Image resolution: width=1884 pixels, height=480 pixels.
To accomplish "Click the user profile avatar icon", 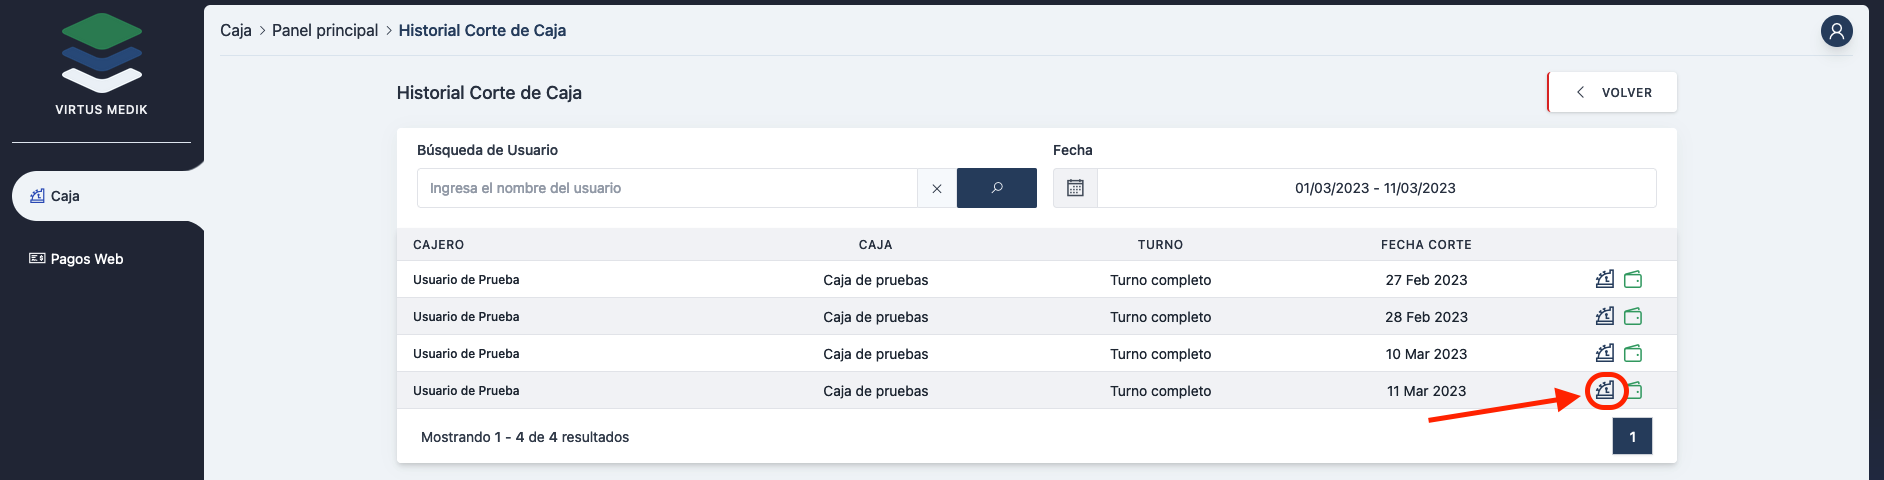I will (1836, 31).
